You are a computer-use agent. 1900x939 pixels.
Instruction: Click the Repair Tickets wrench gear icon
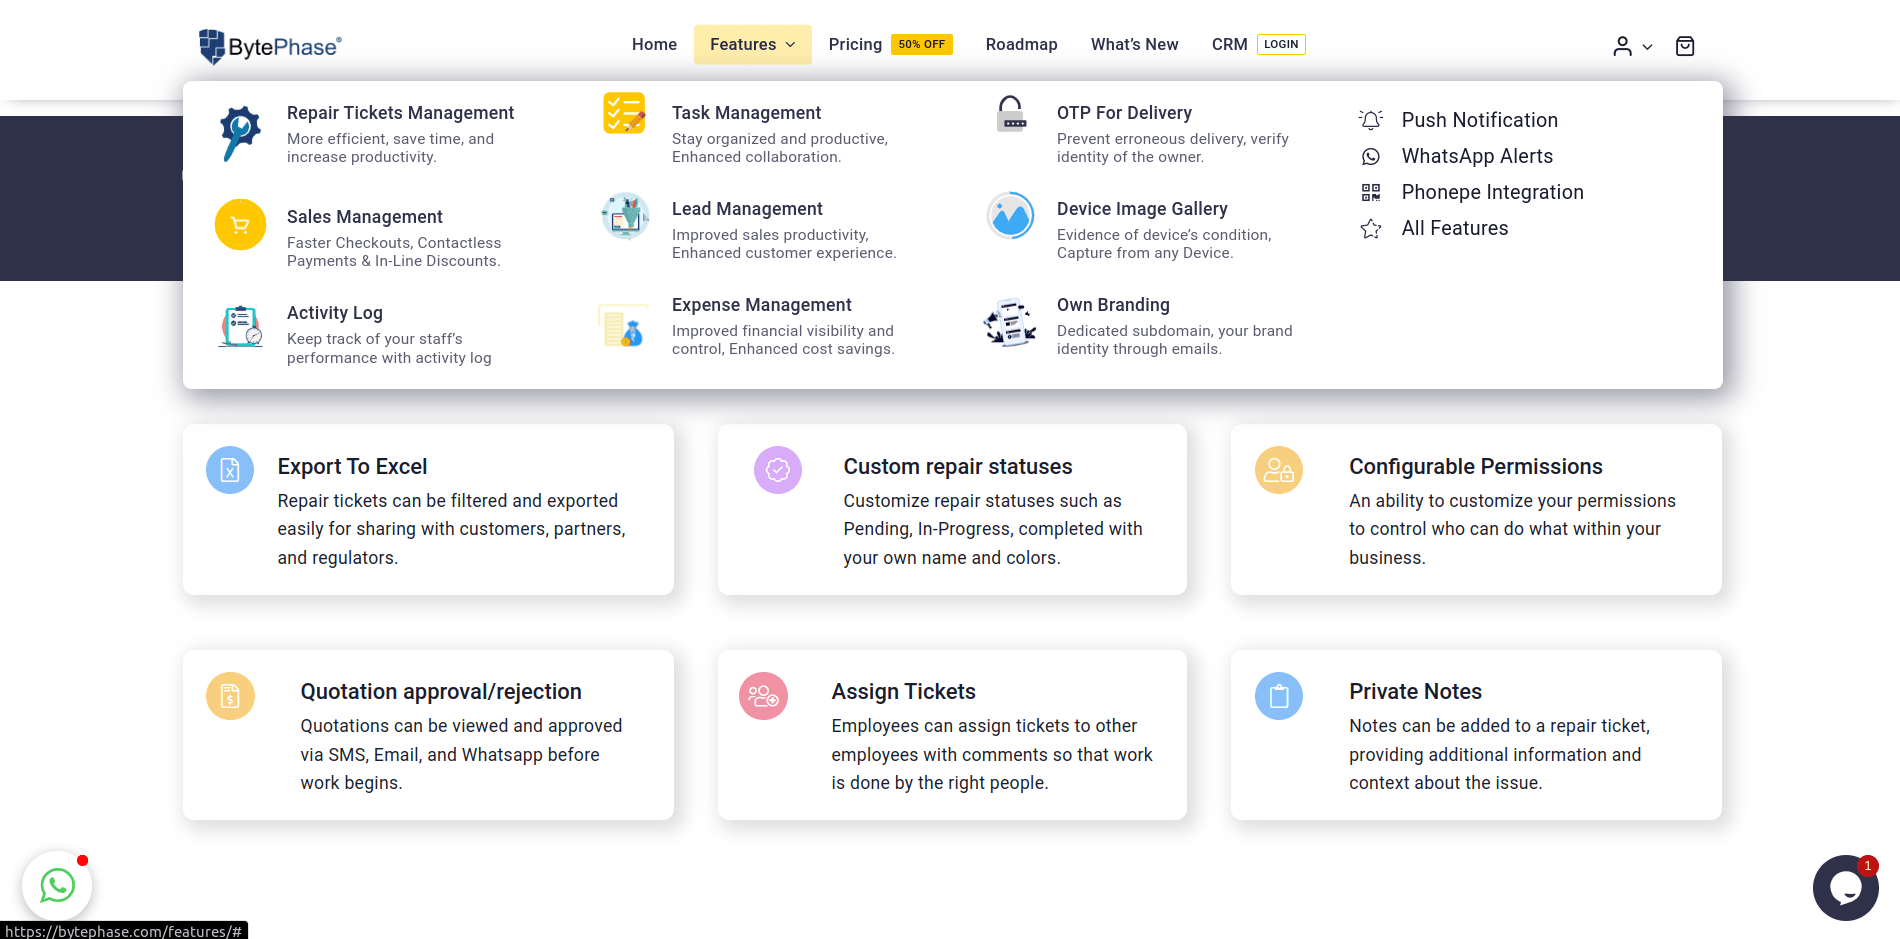pyautogui.click(x=240, y=133)
